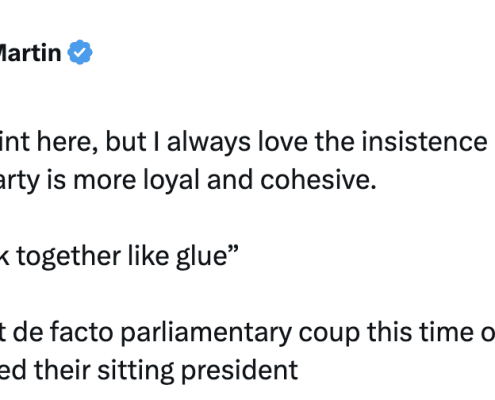
Task: Click the word 'sitting' in last line
Action: click(x=136, y=371)
